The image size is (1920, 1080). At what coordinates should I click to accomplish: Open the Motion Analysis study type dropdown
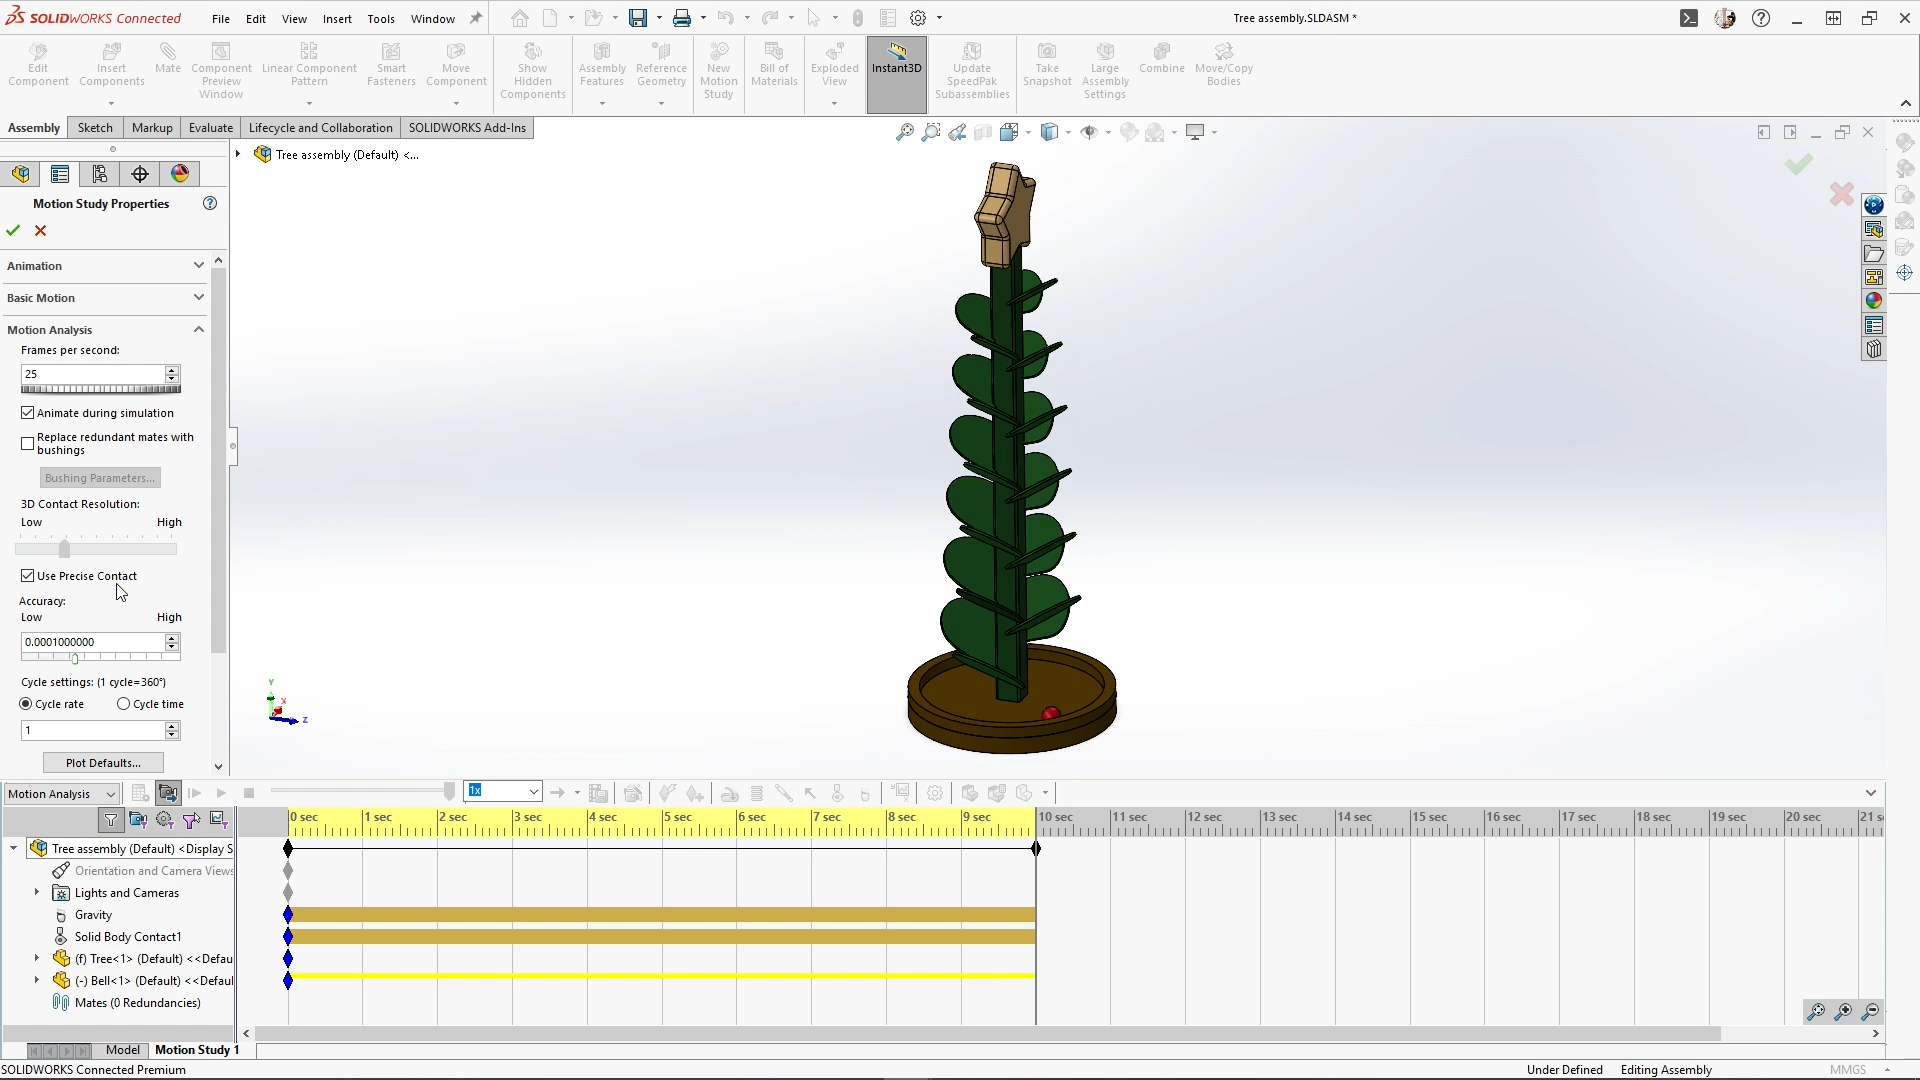(x=110, y=794)
